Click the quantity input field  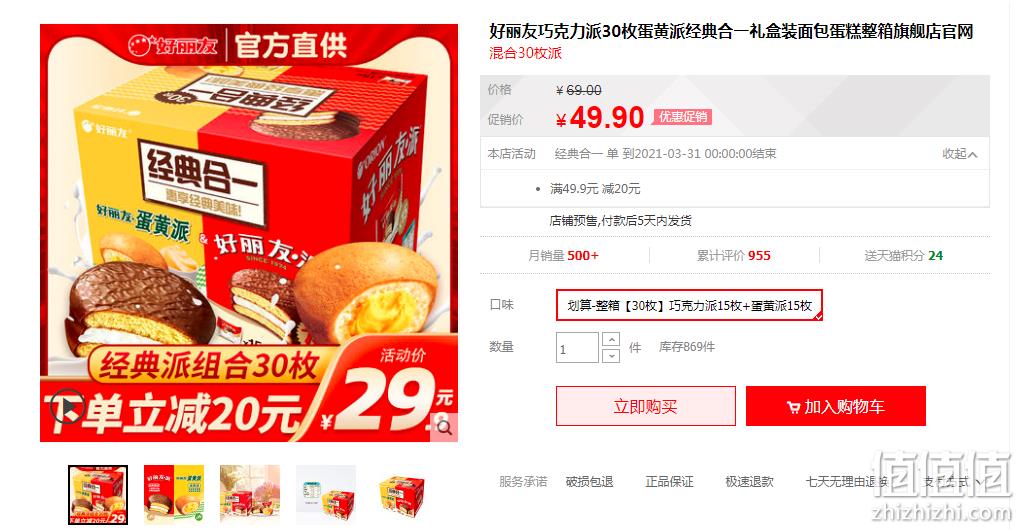(x=577, y=348)
